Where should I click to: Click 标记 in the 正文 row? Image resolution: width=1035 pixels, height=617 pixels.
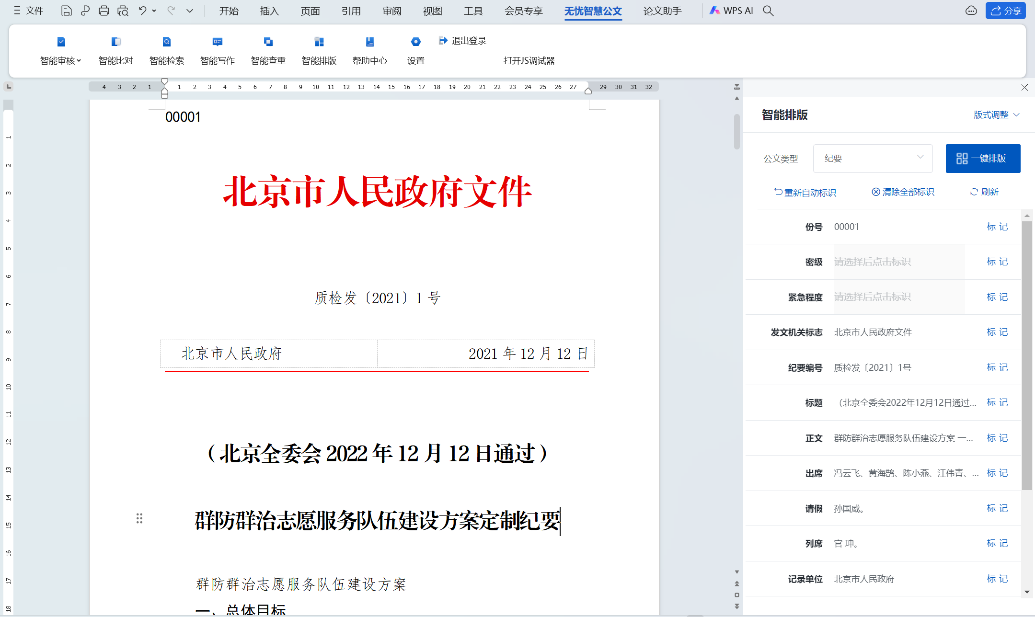pos(997,438)
